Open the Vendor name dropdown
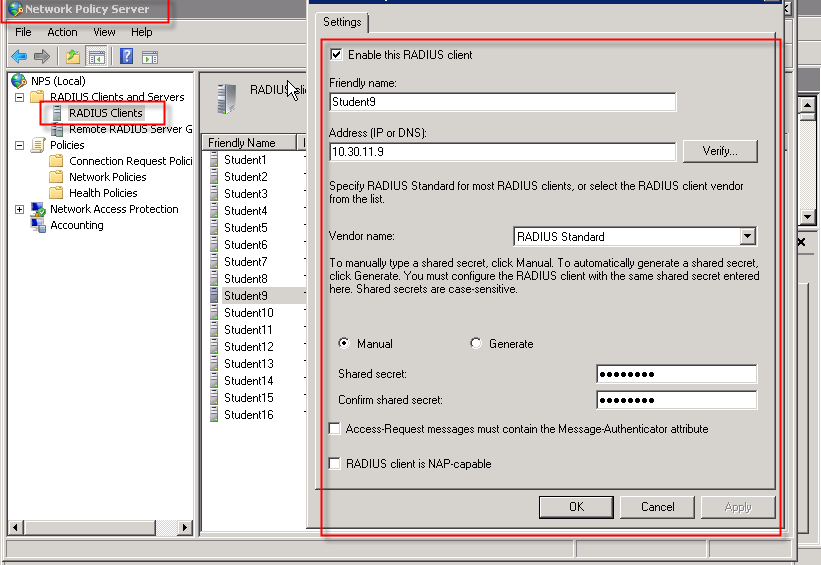The image size is (821, 565). click(x=748, y=236)
